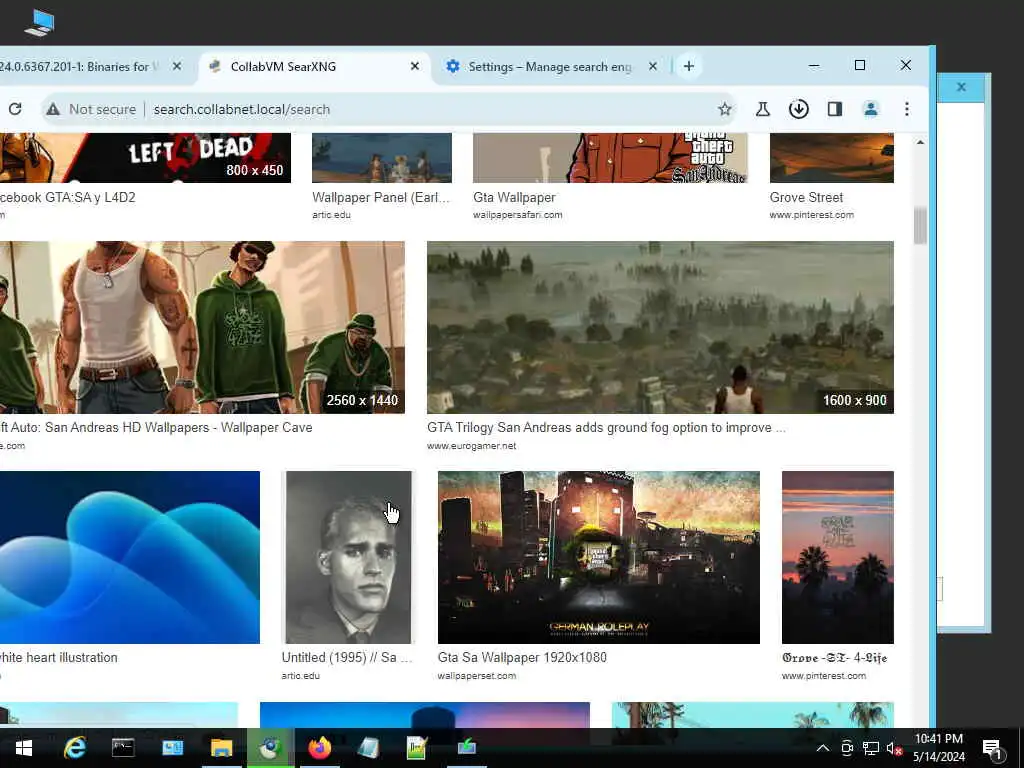The width and height of the screenshot is (1024, 768).
Task: Open the browser downloads icon
Action: [x=798, y=109]
